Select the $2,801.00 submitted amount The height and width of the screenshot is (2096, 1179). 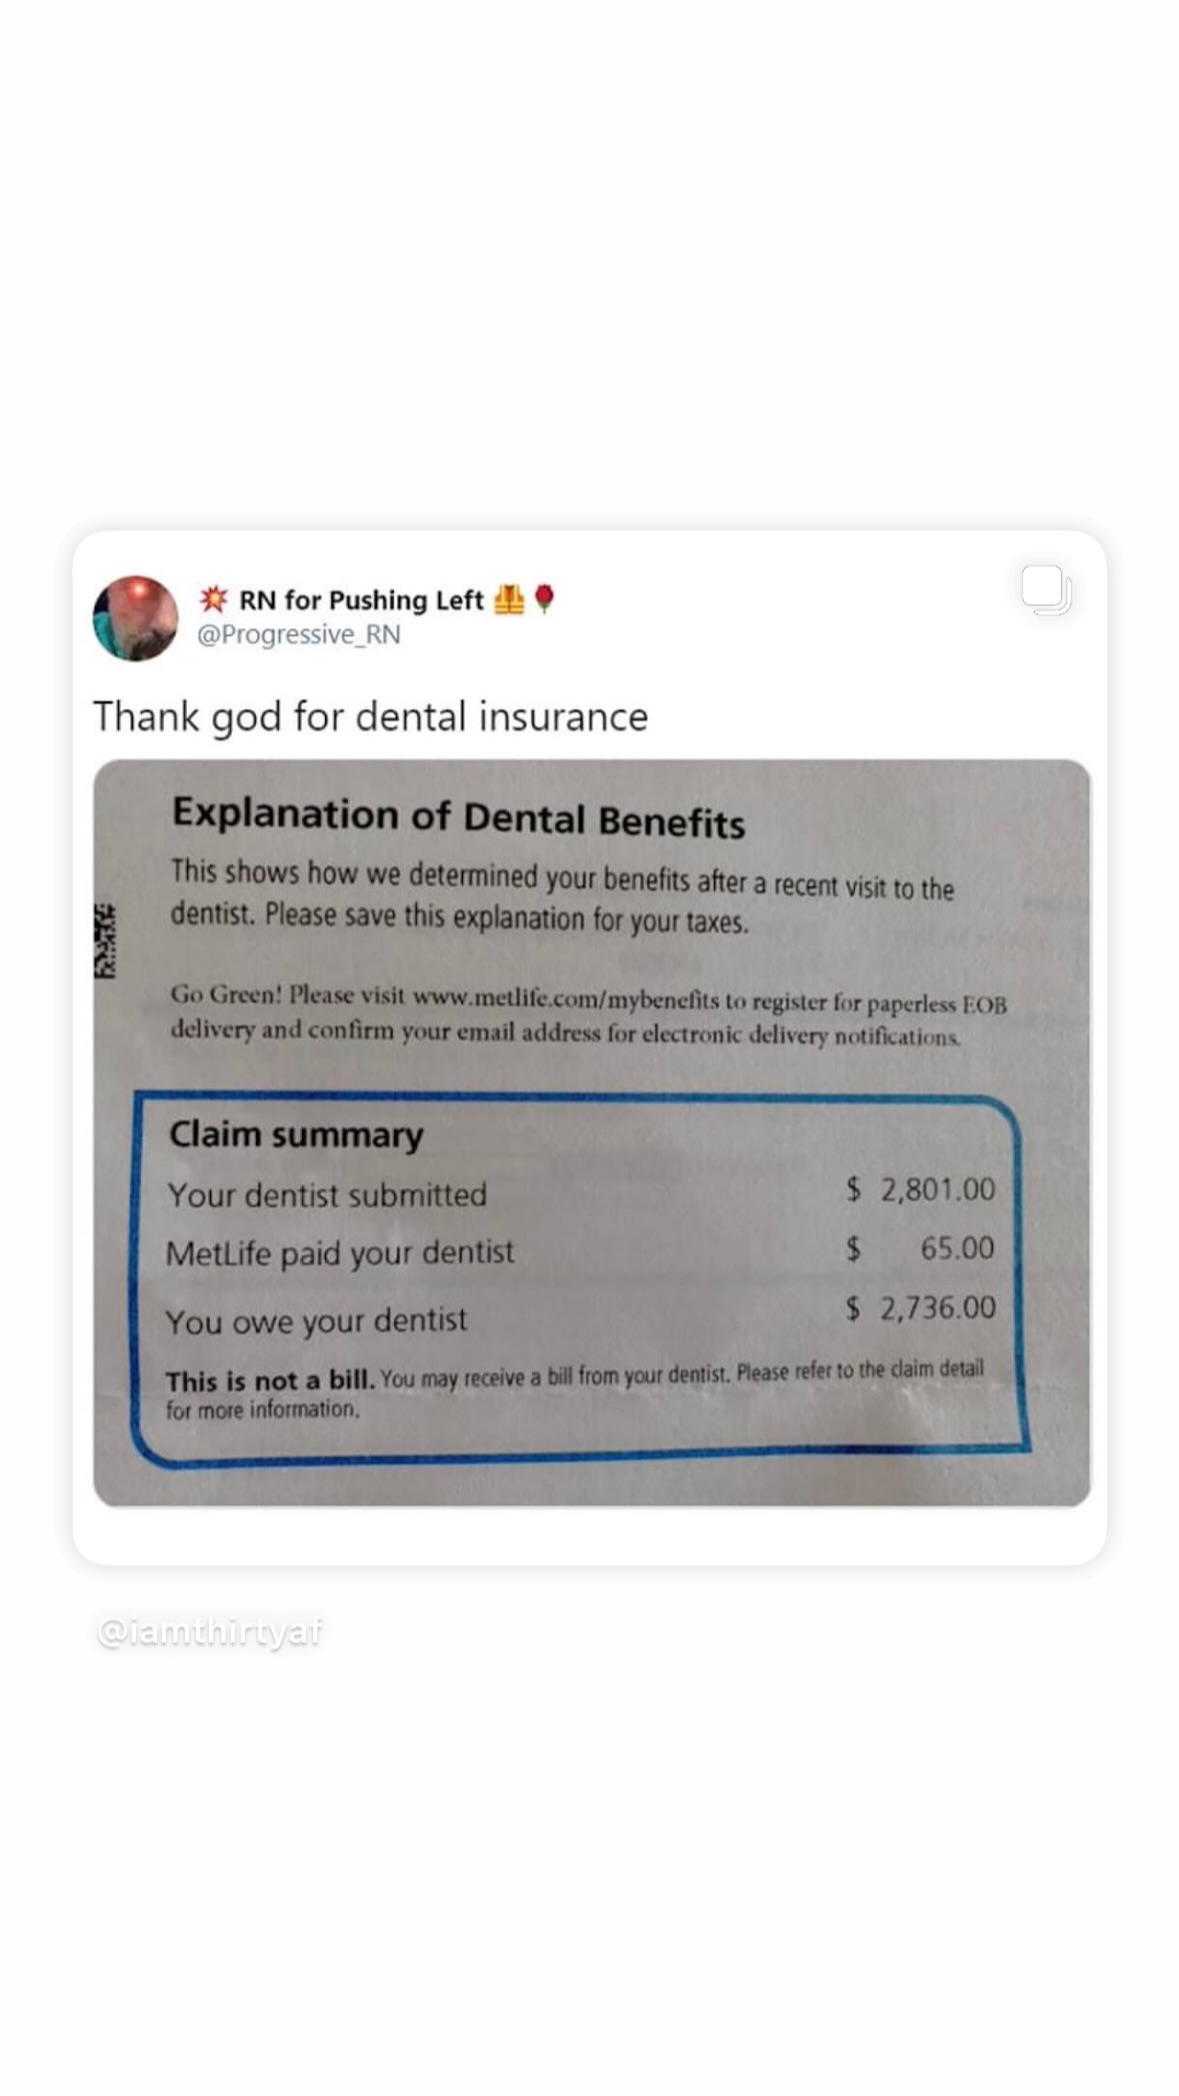click(x=921, y=1189)
